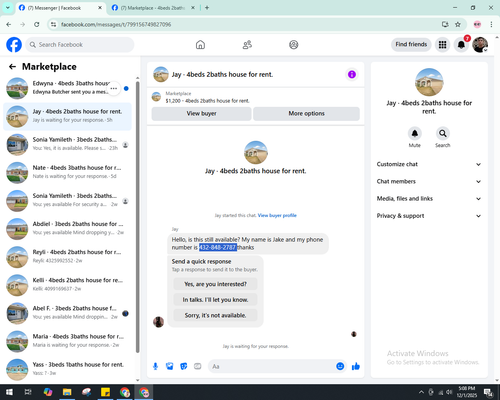Open Sonia Yamileth conversation from 2w ago
Image resolution: width=500 pixels, height=400 pixels.
[68, 201]
